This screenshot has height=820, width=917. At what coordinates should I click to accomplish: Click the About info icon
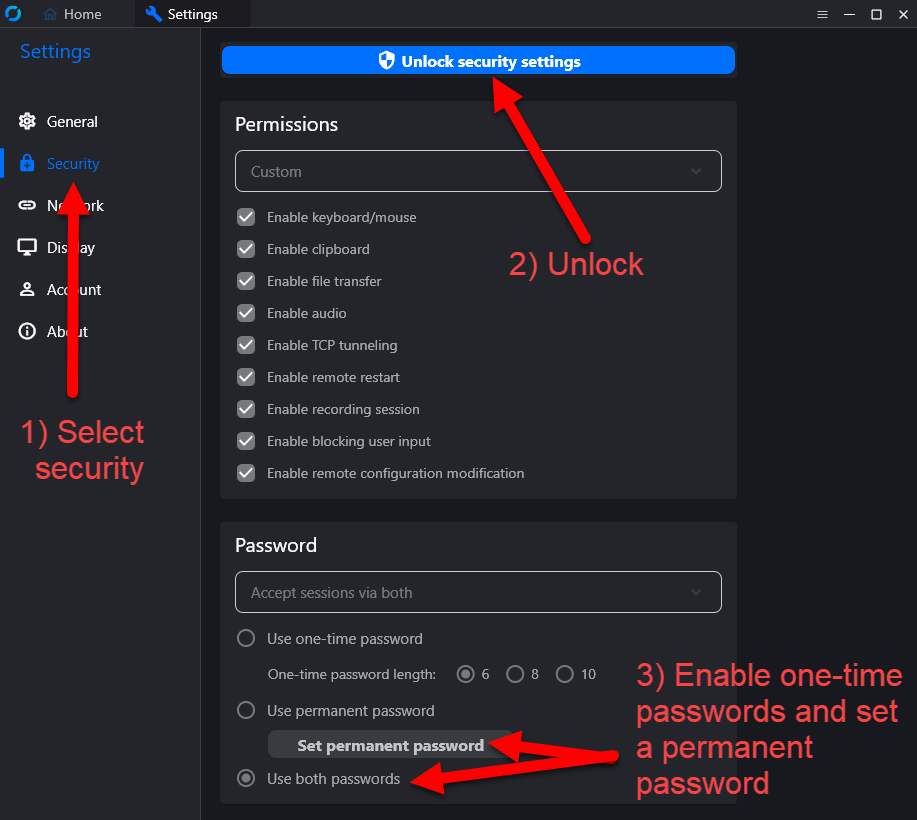pyautogui.click(x=27, y=332)
